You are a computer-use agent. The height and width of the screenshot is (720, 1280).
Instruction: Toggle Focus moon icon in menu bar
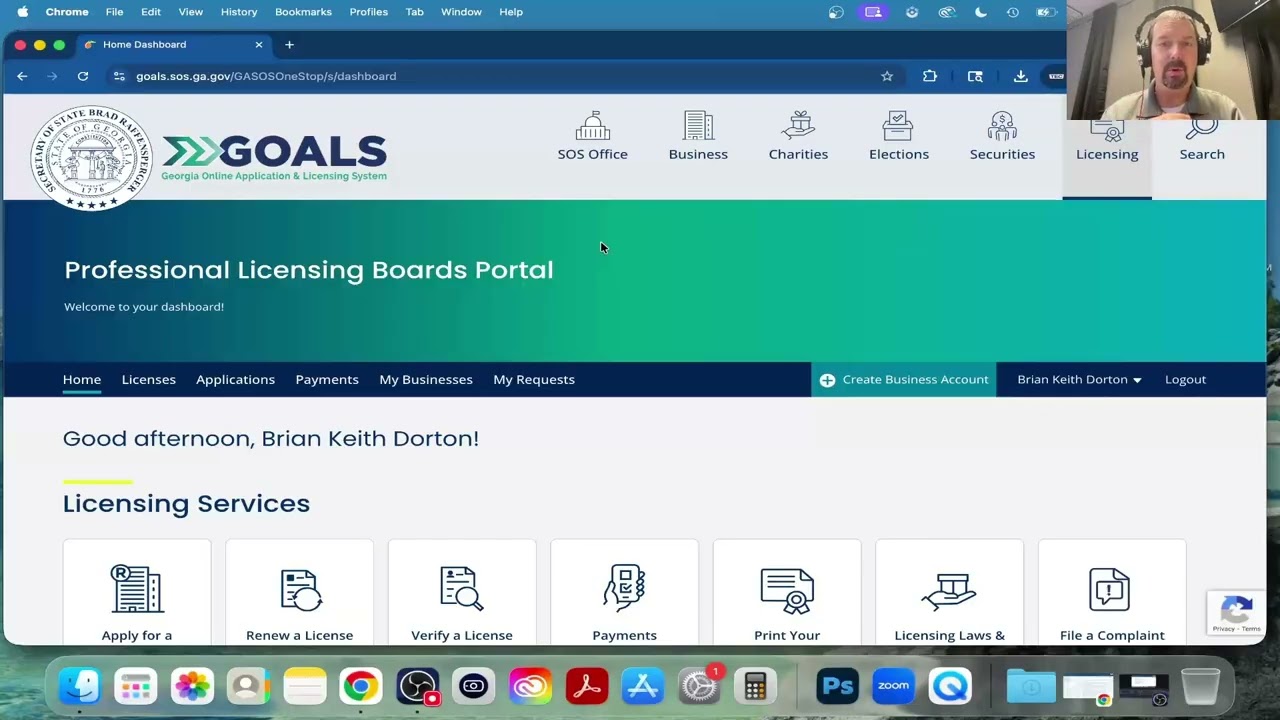981,12
